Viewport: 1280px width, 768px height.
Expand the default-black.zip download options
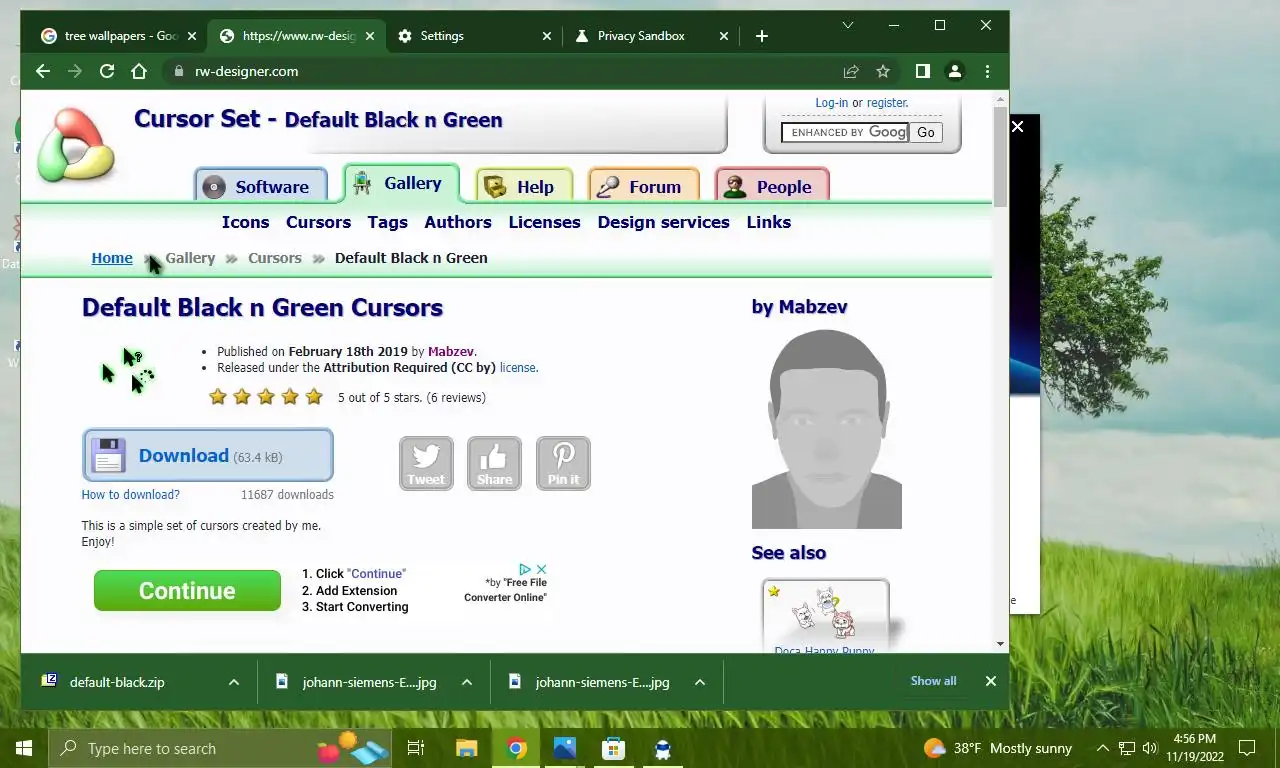pos(233,682)
